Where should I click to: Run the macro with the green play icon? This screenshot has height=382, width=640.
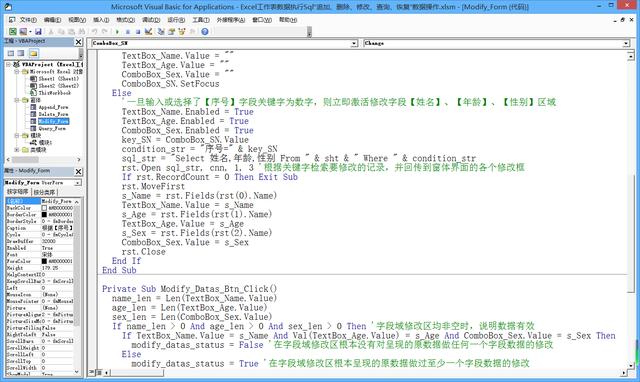(x=117, y=31)
